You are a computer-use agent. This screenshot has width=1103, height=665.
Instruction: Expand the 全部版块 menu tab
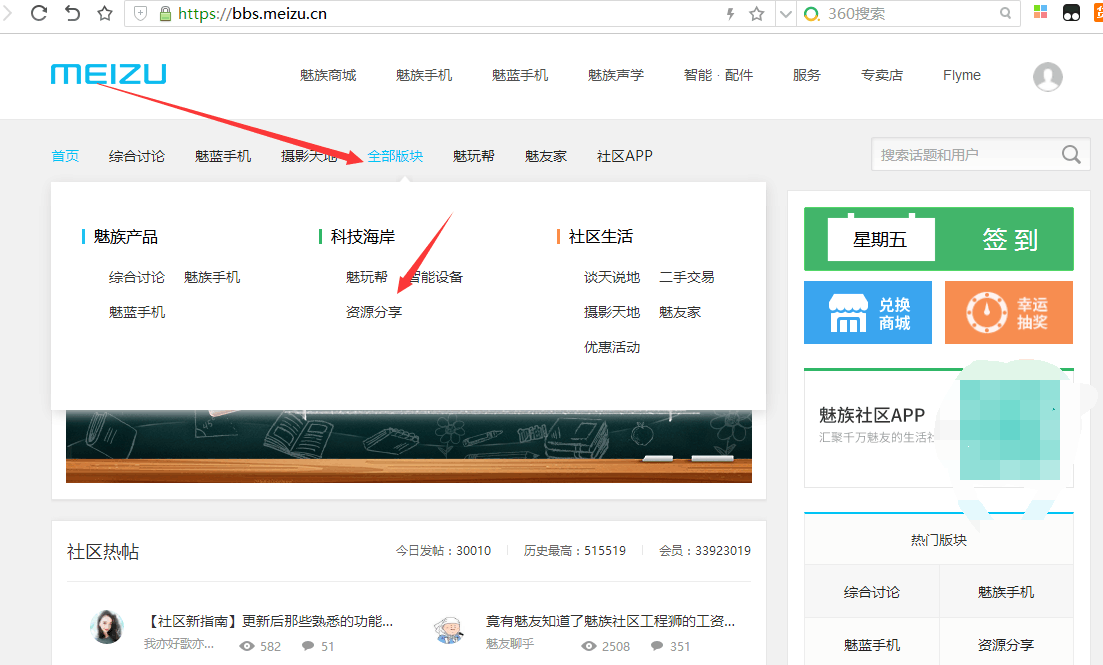[x=395, y=156]
